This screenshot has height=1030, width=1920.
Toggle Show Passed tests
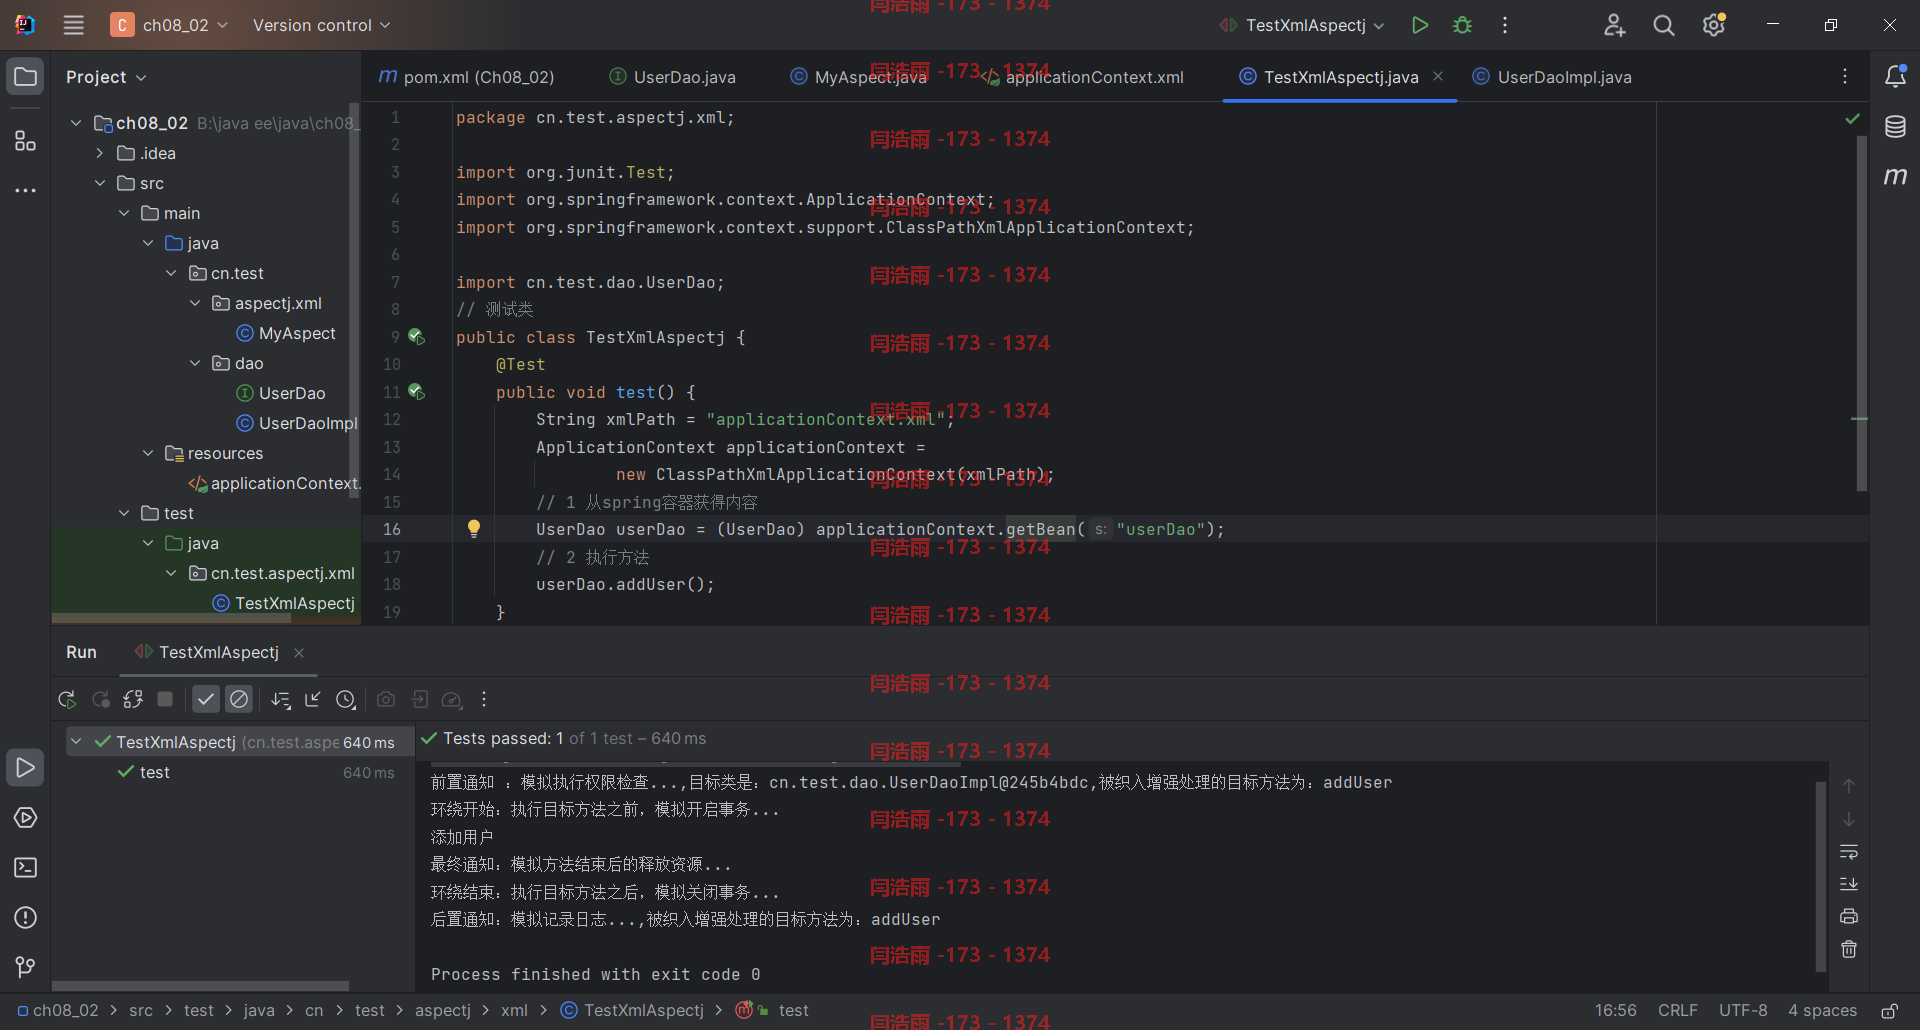[206, 700]
